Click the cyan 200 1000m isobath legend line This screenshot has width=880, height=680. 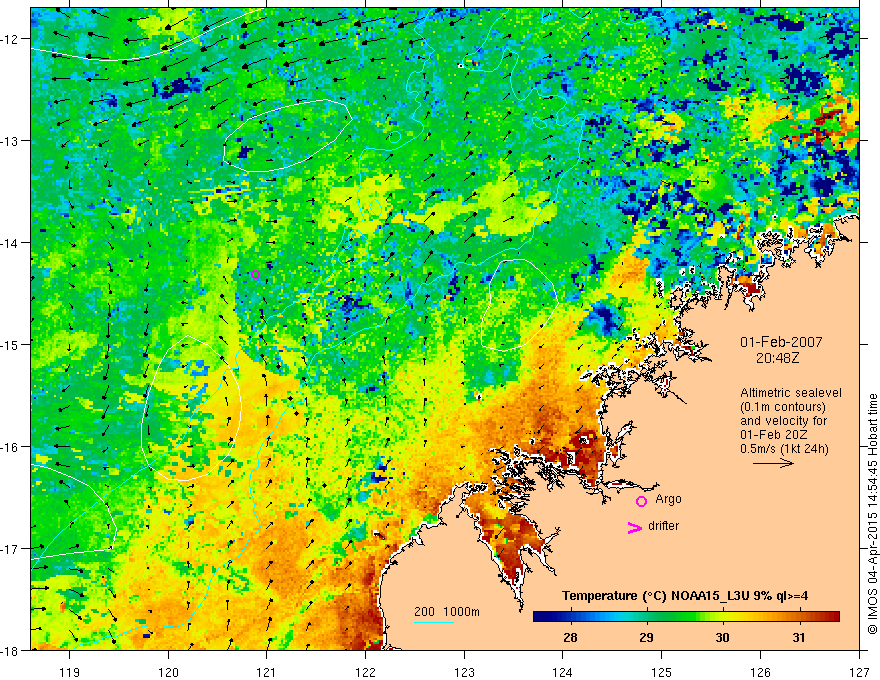[434, 622]
